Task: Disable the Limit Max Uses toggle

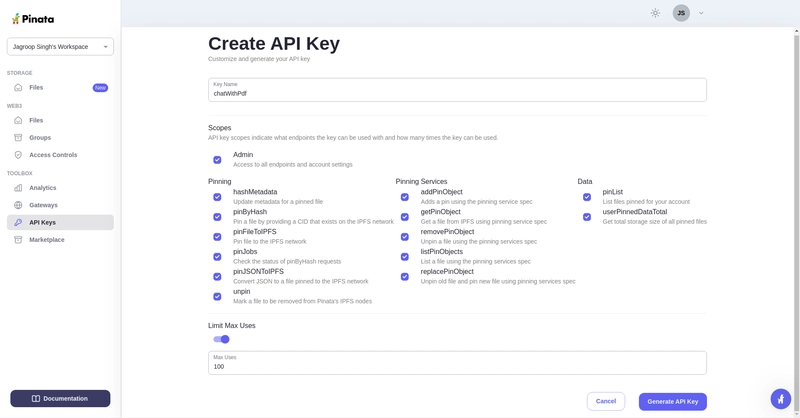Action: (x=221, y=339)
